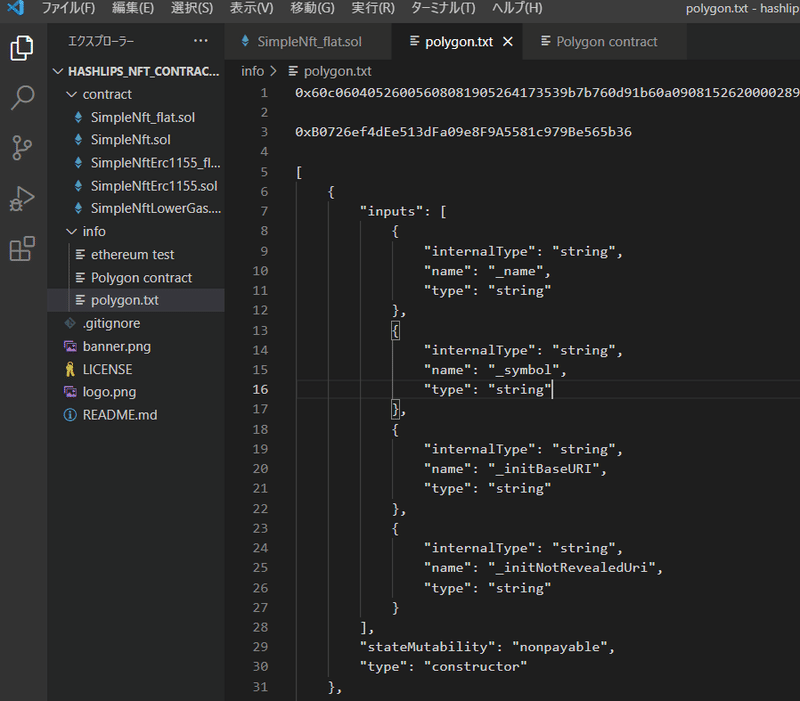800x701 pixels.
Task: Collapse the HASHLIPS_NFT_CONTRAC... root folder
Action: 58,71
